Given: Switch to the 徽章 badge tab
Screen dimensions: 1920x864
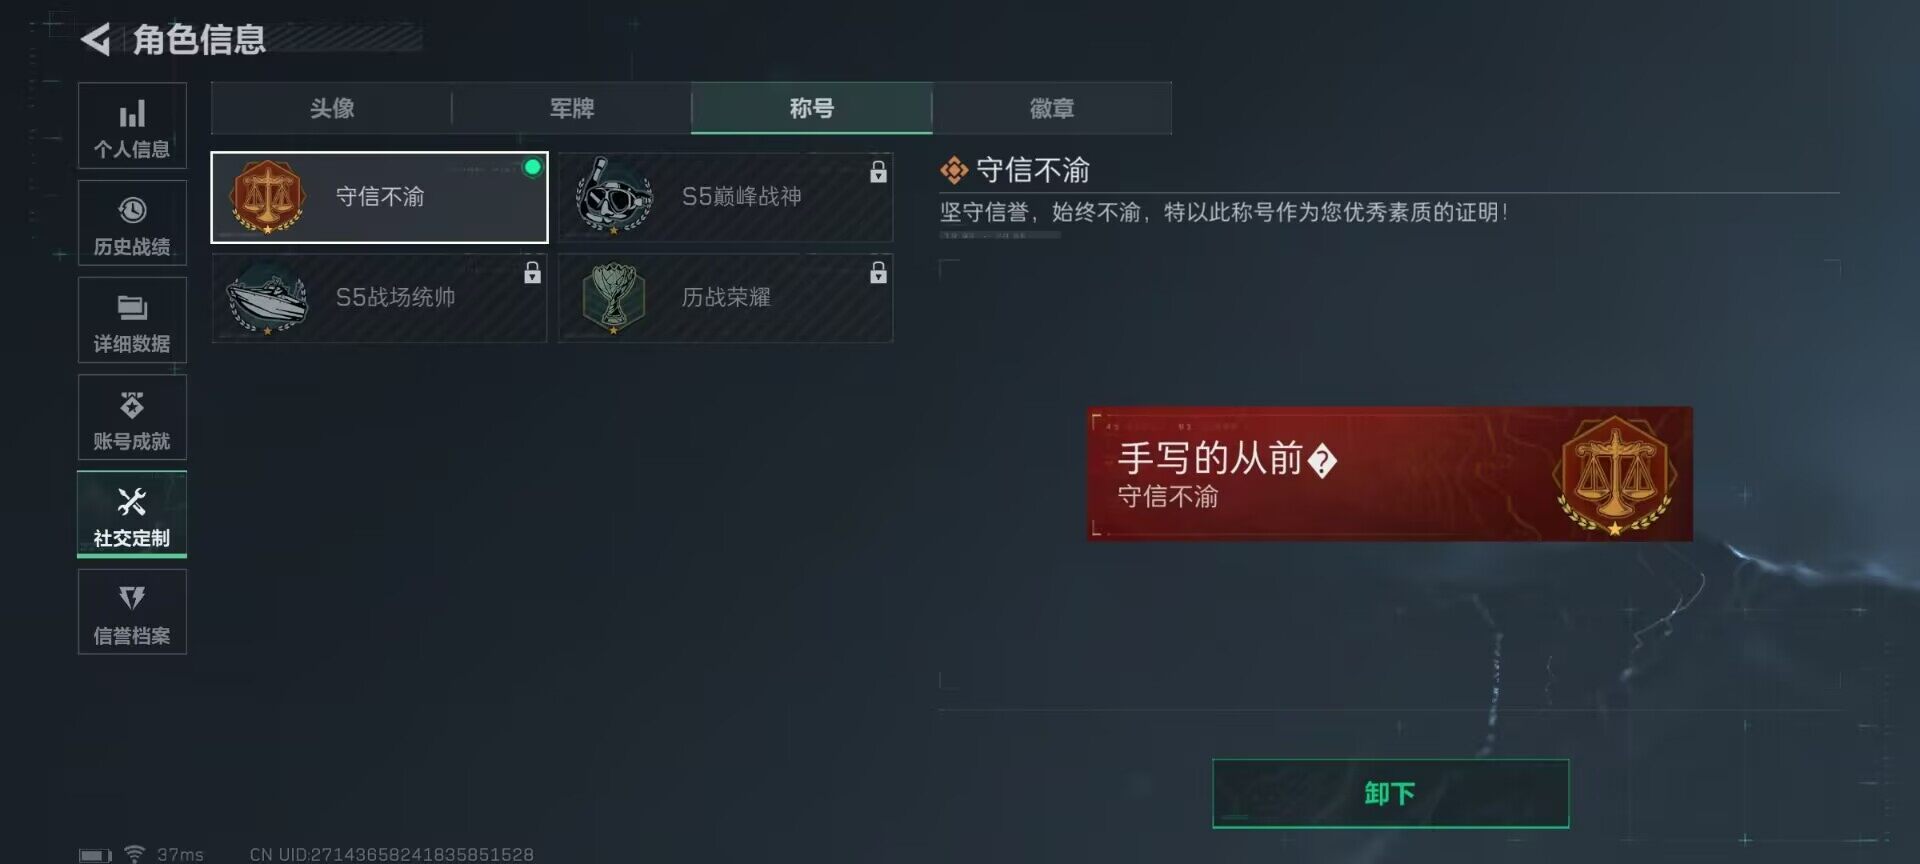Looking at the screenshot, I should pos(1052,108).
